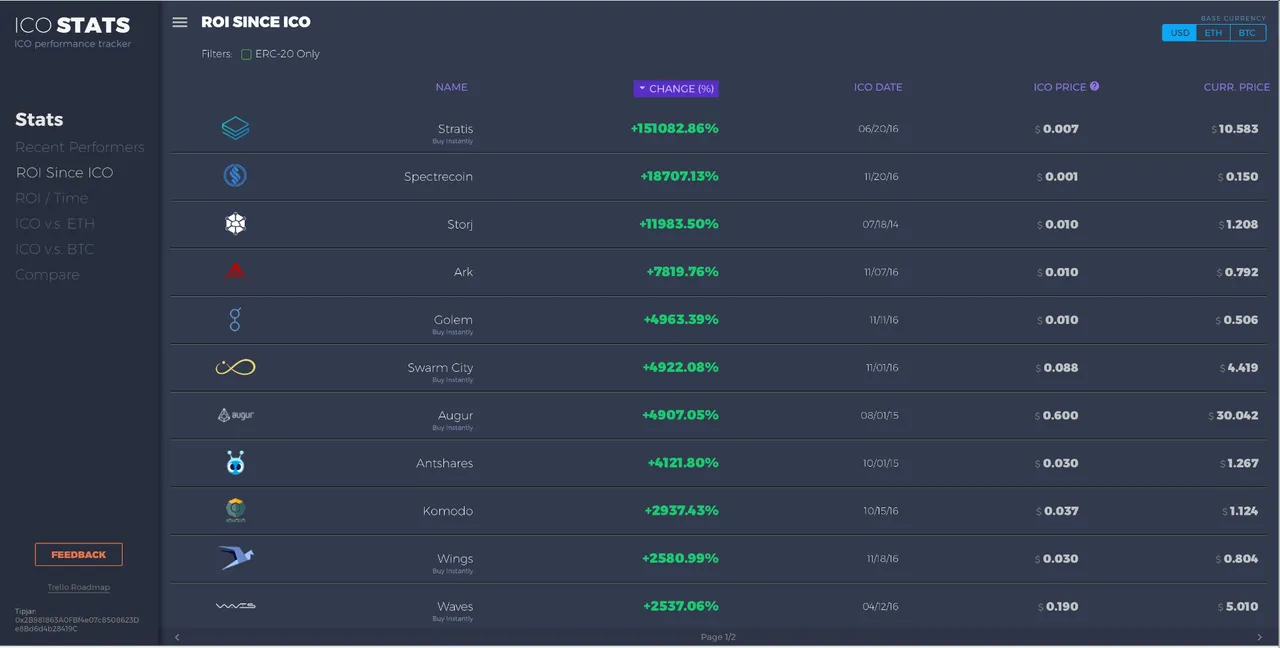Click the Tipjar wallet address
Screen dimensions: 1280x648
point(77,624)
